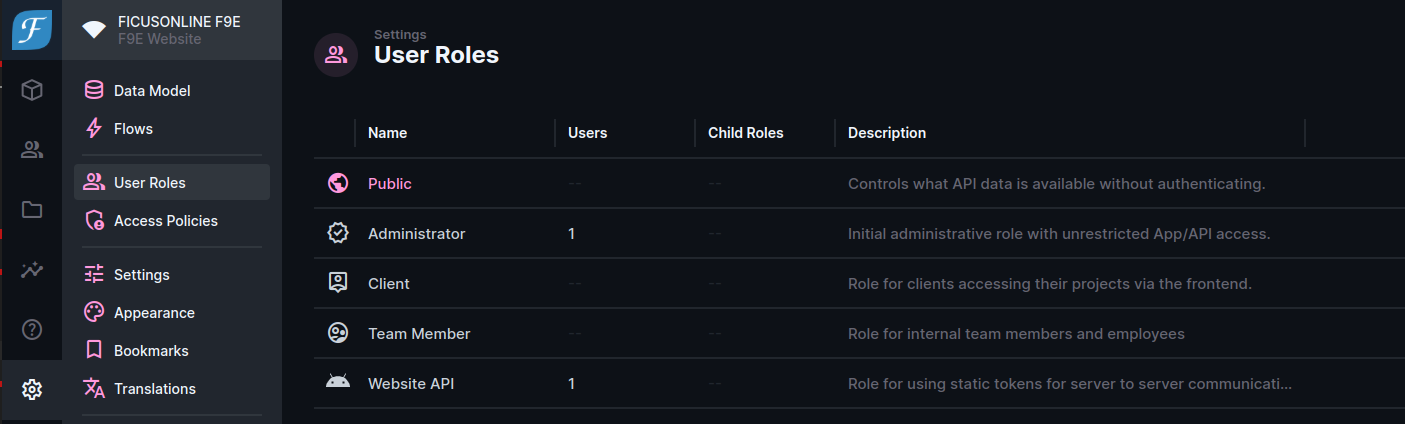Open the Insights chart icon
The height and width of the screenshot is (424, 1405).
tap(32, 270)
